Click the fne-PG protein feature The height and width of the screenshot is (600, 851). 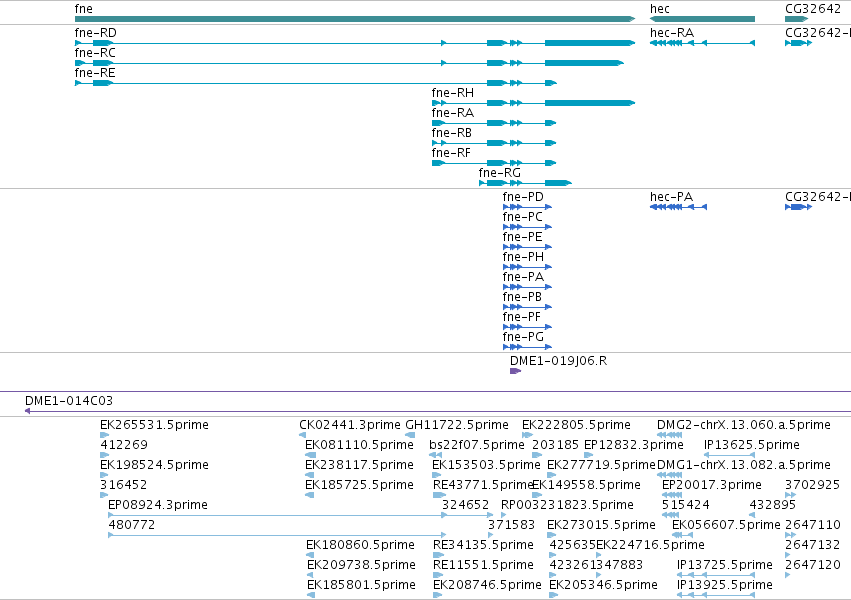pos(527,347)
